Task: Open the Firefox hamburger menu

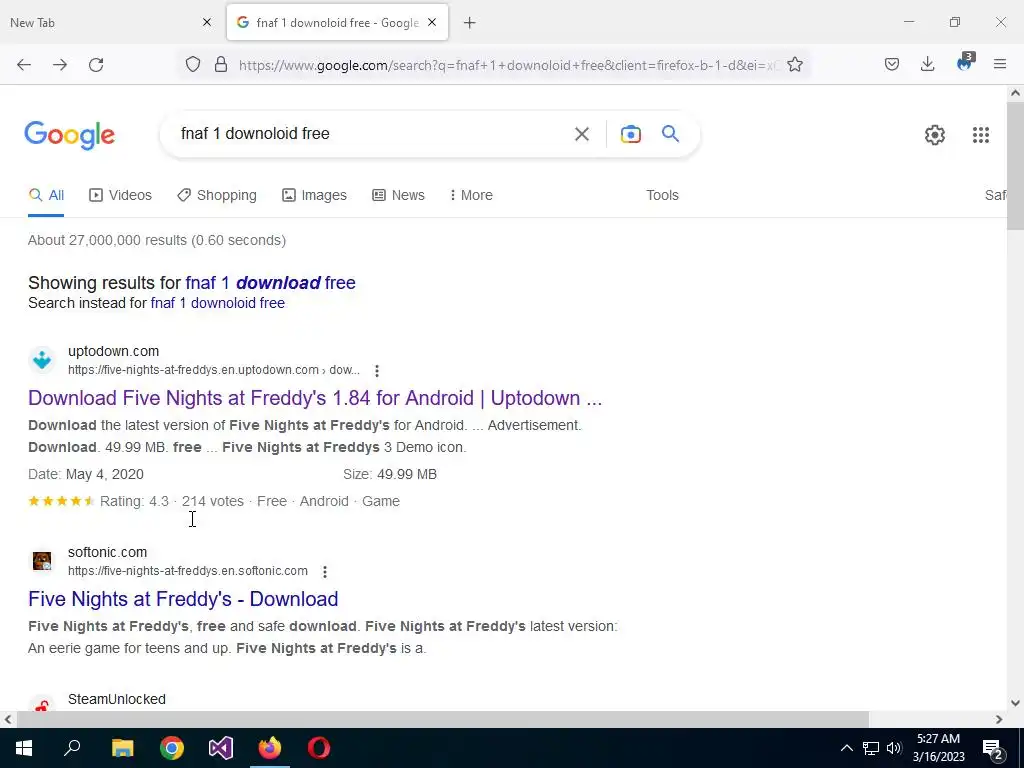Action: pos(999,64)
